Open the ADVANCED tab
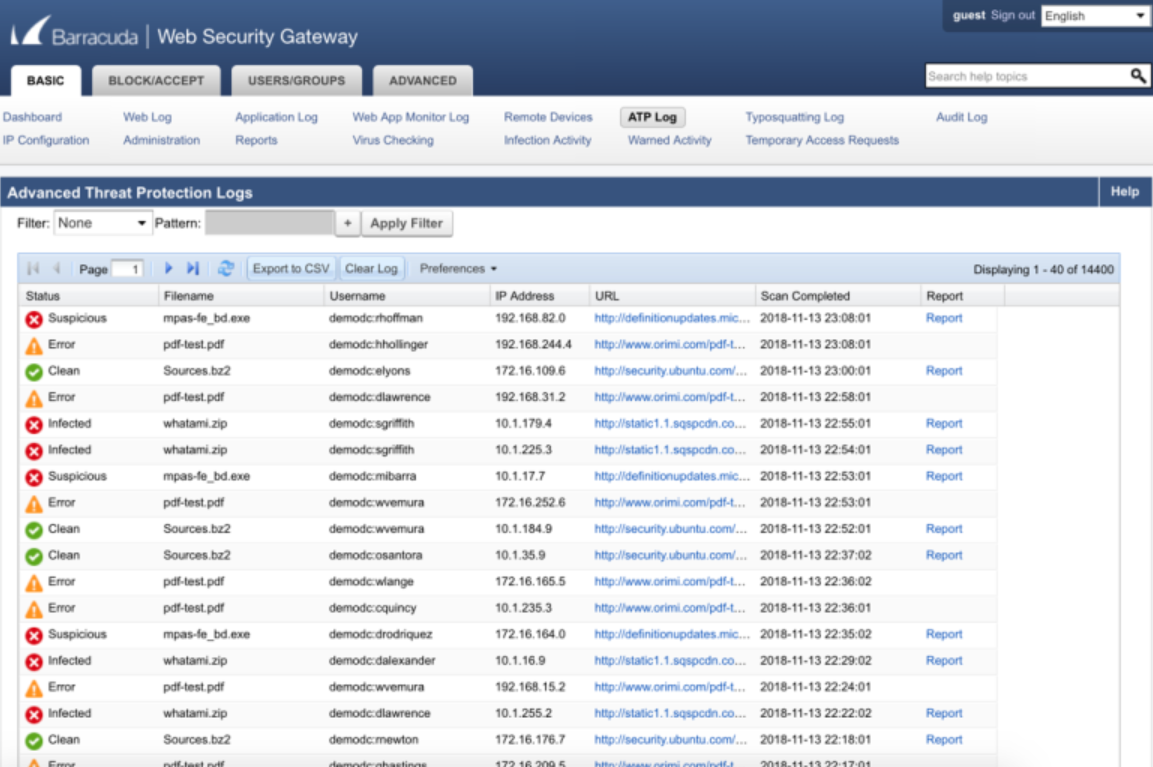The height and width of the screenshot is (767, 1153). pos(422,80)
